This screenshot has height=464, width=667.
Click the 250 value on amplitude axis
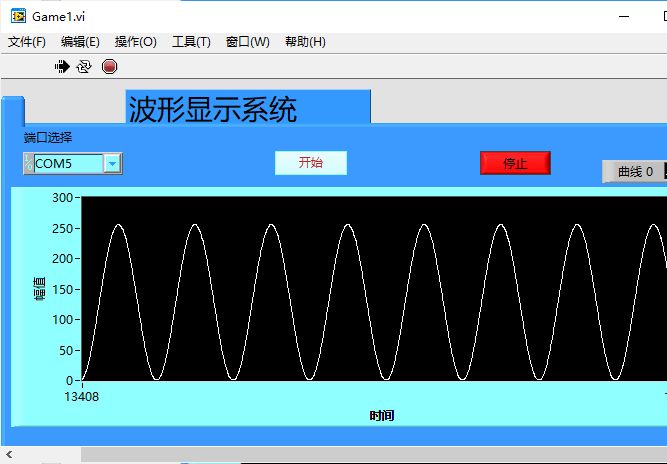tap(63, 228)
